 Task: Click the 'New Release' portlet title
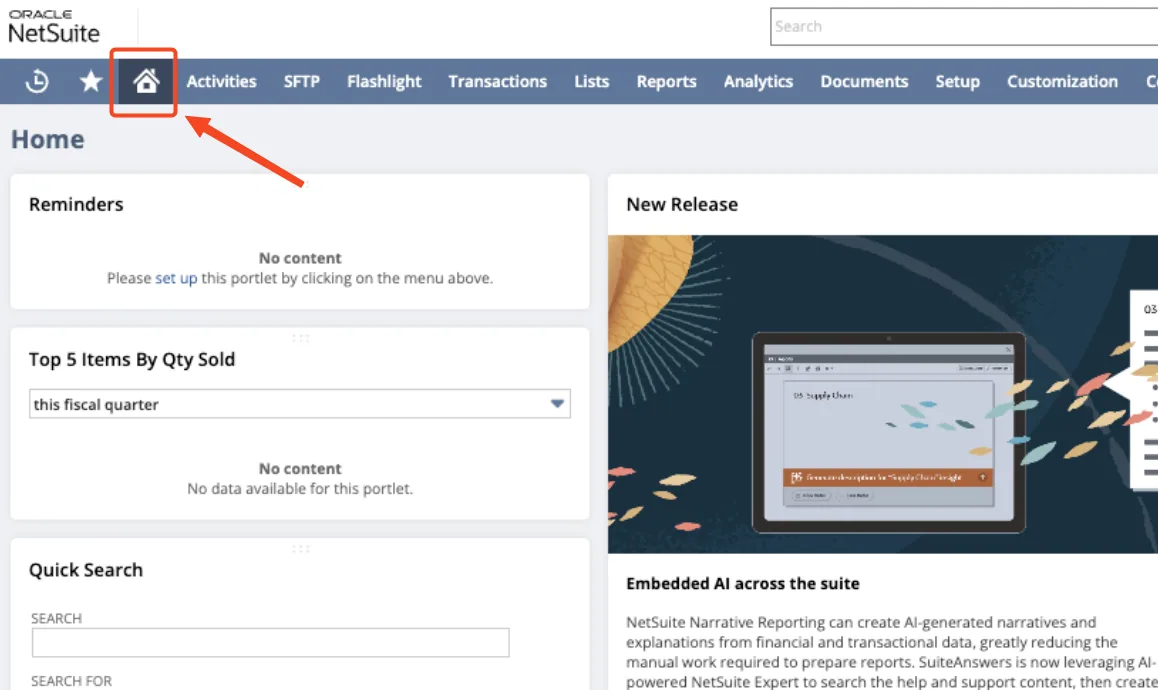[x=682, y=205]
